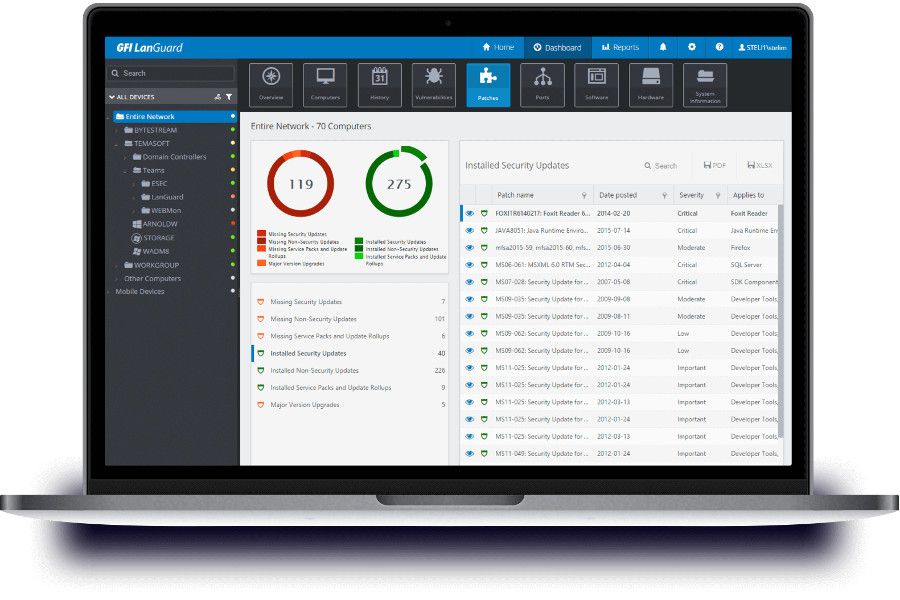Collapse the TEMASOFT tree node arrow

117,144
